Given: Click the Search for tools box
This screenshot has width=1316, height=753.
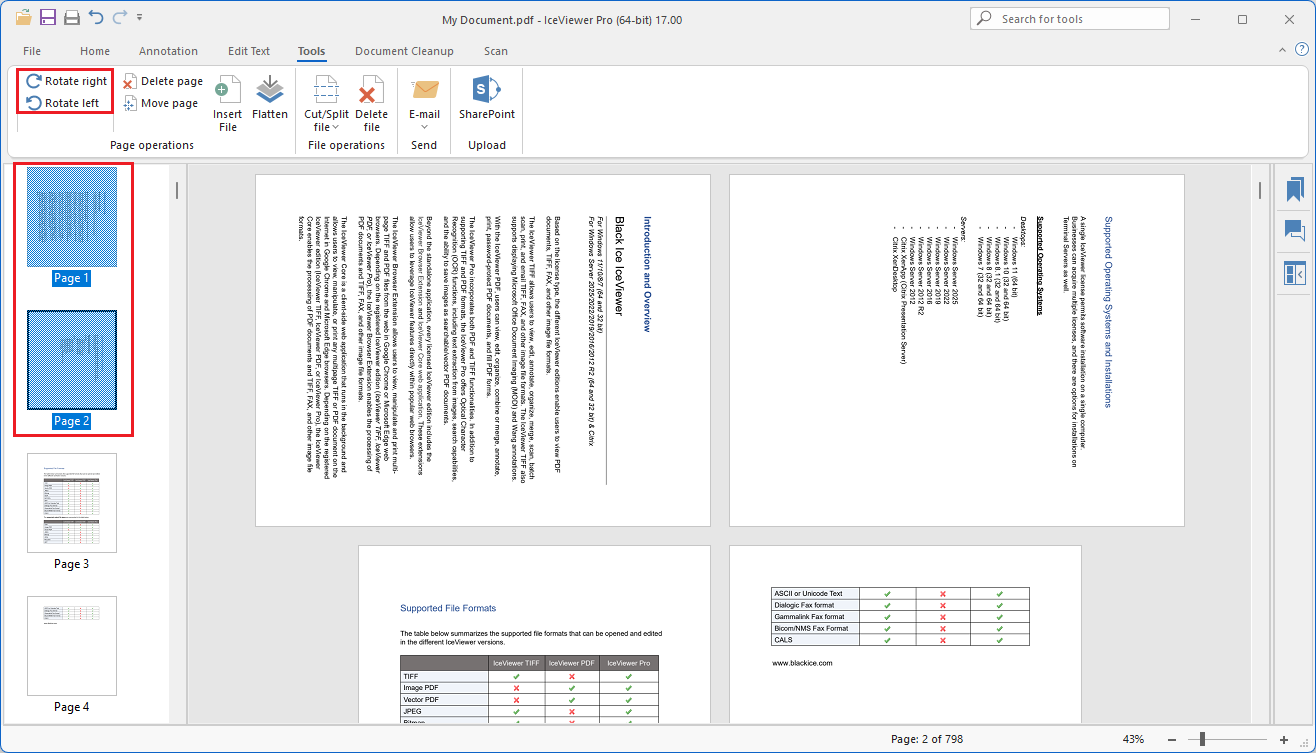Looking at the screenshot, I should (x=1070, y=19).
